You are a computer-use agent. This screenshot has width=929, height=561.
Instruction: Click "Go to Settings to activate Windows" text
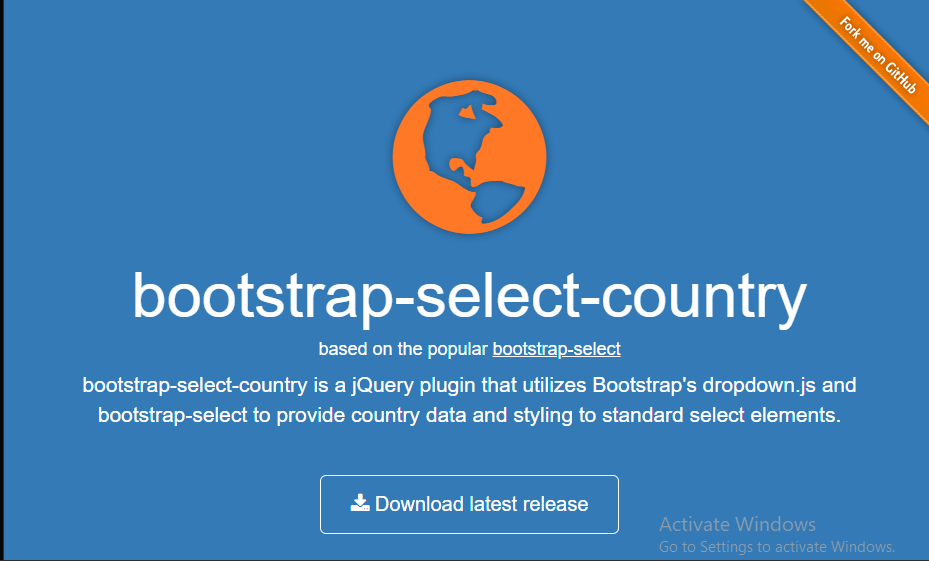tap(777, 546)
